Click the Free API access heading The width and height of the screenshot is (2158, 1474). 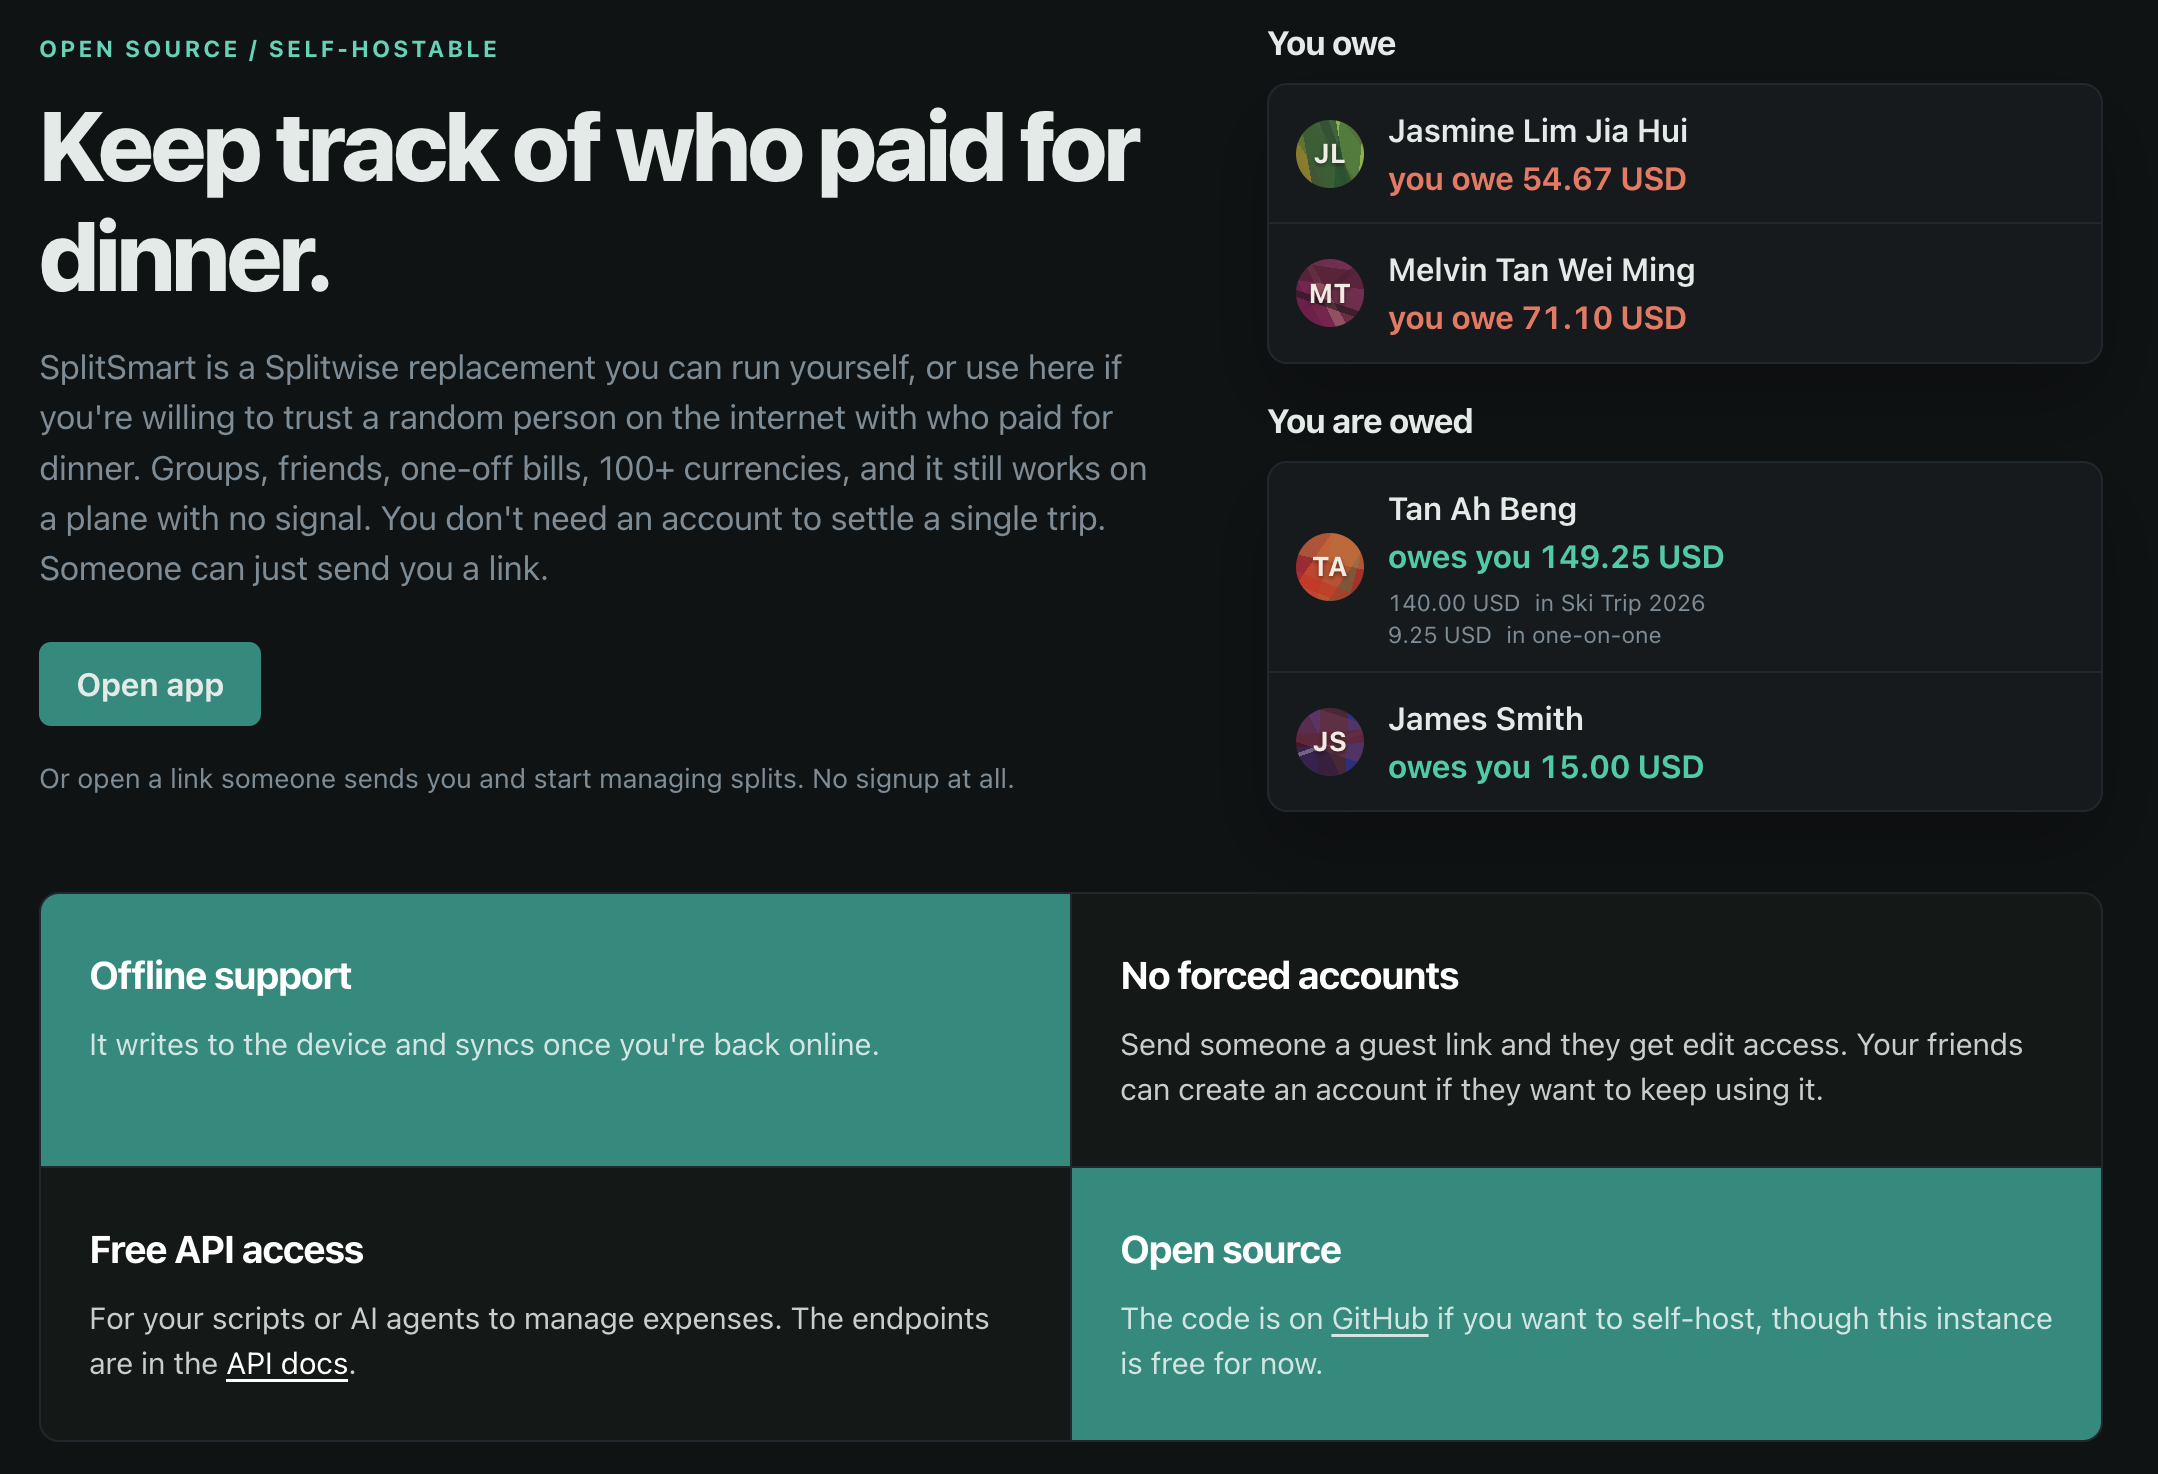(x=226, y=1250)
